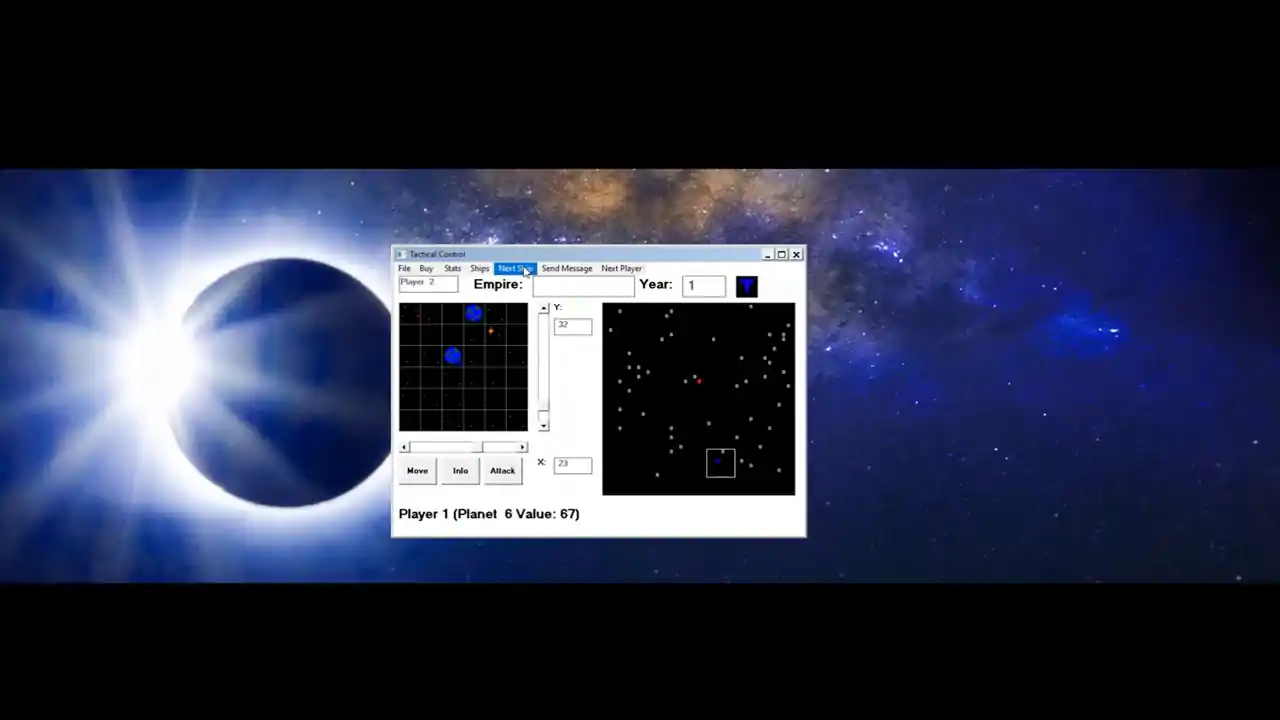Open the Buy menu

426,268
